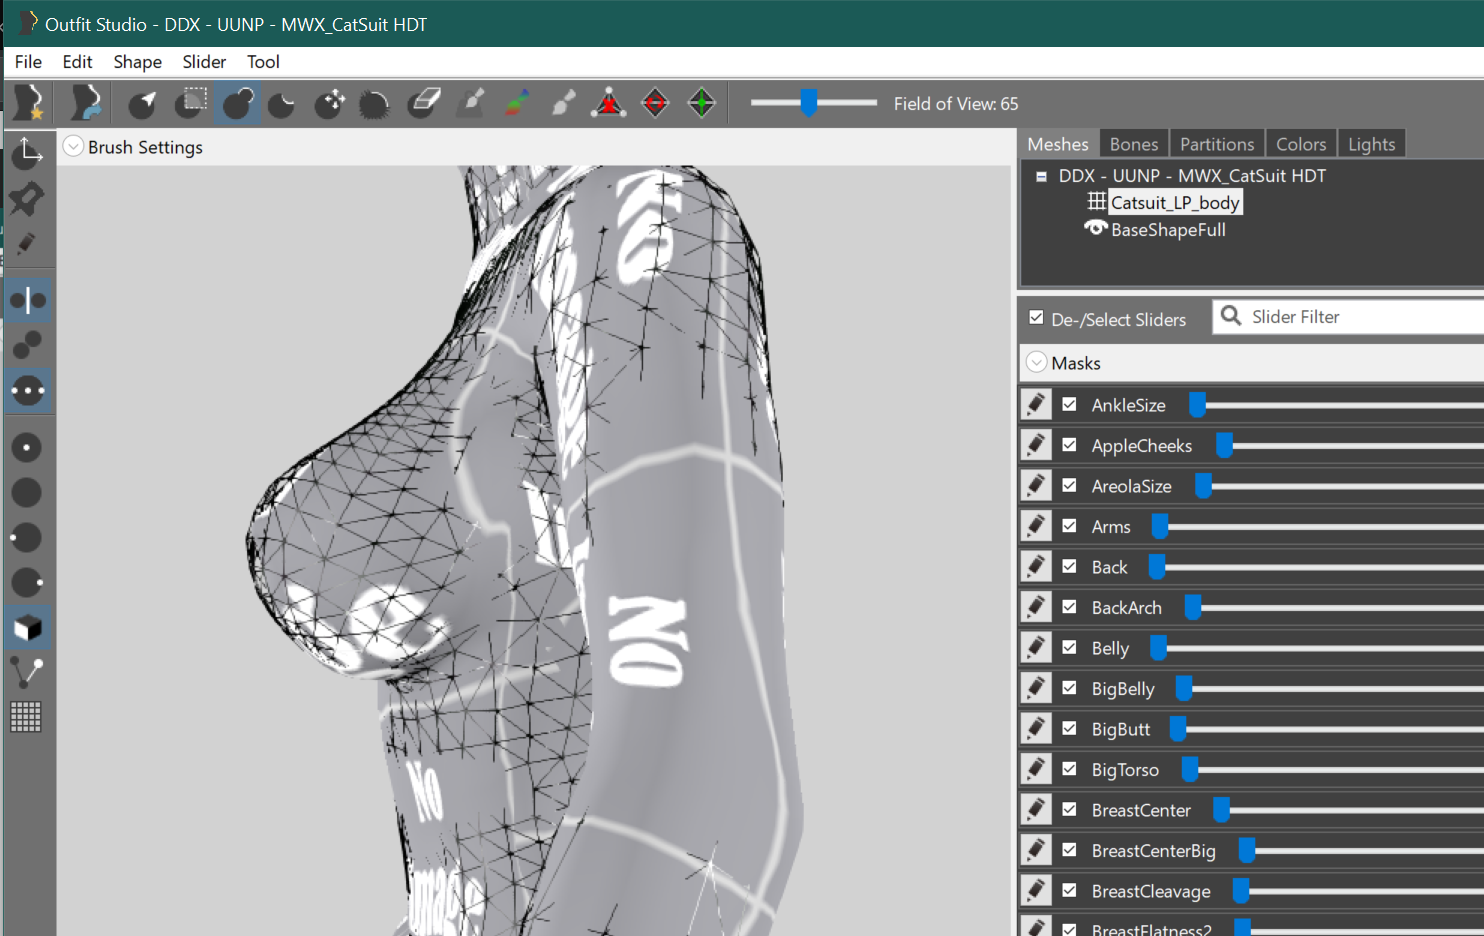Click the Slider Filter search field

click(x=1350, y=317)
